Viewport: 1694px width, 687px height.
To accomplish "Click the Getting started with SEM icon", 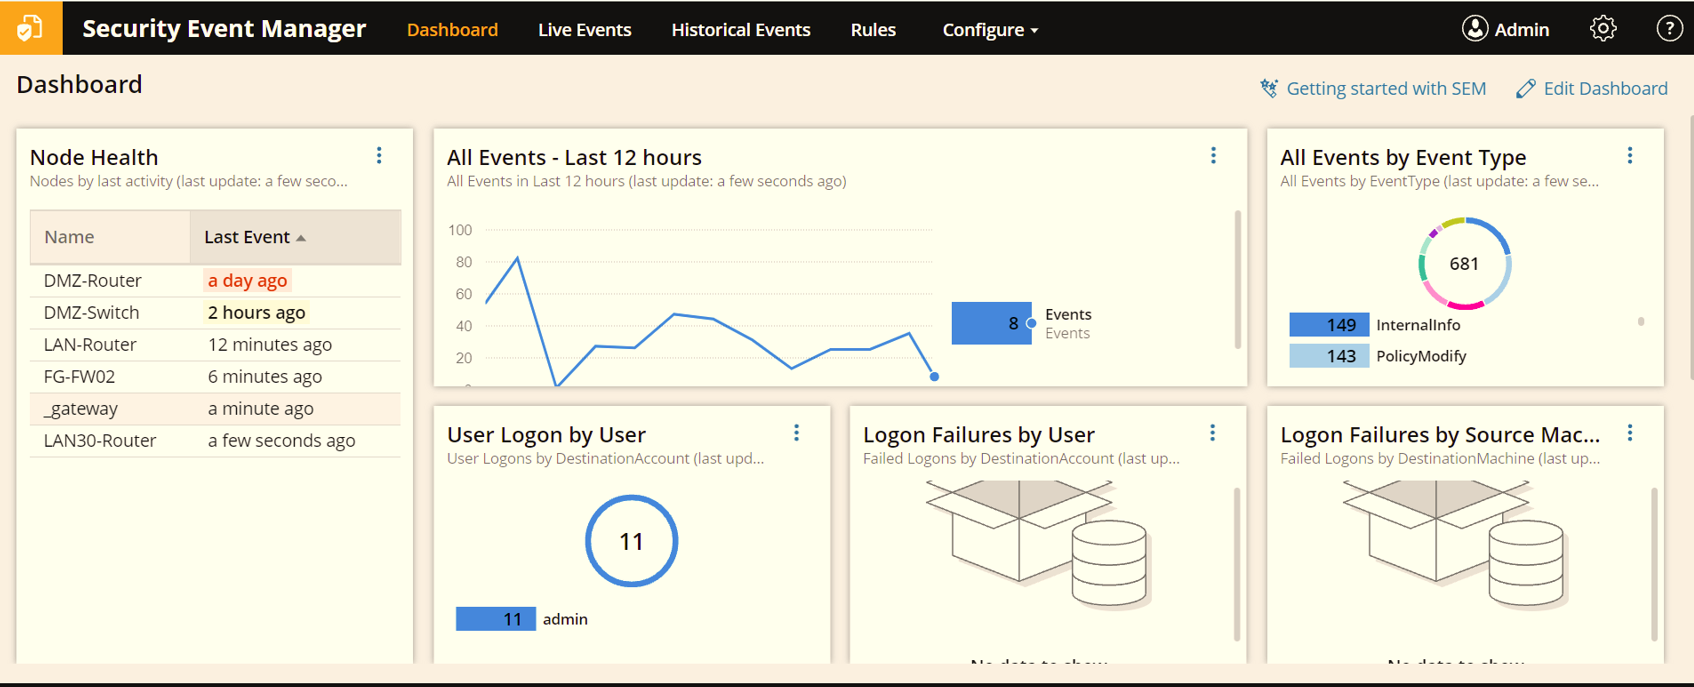I will 1269,88.
